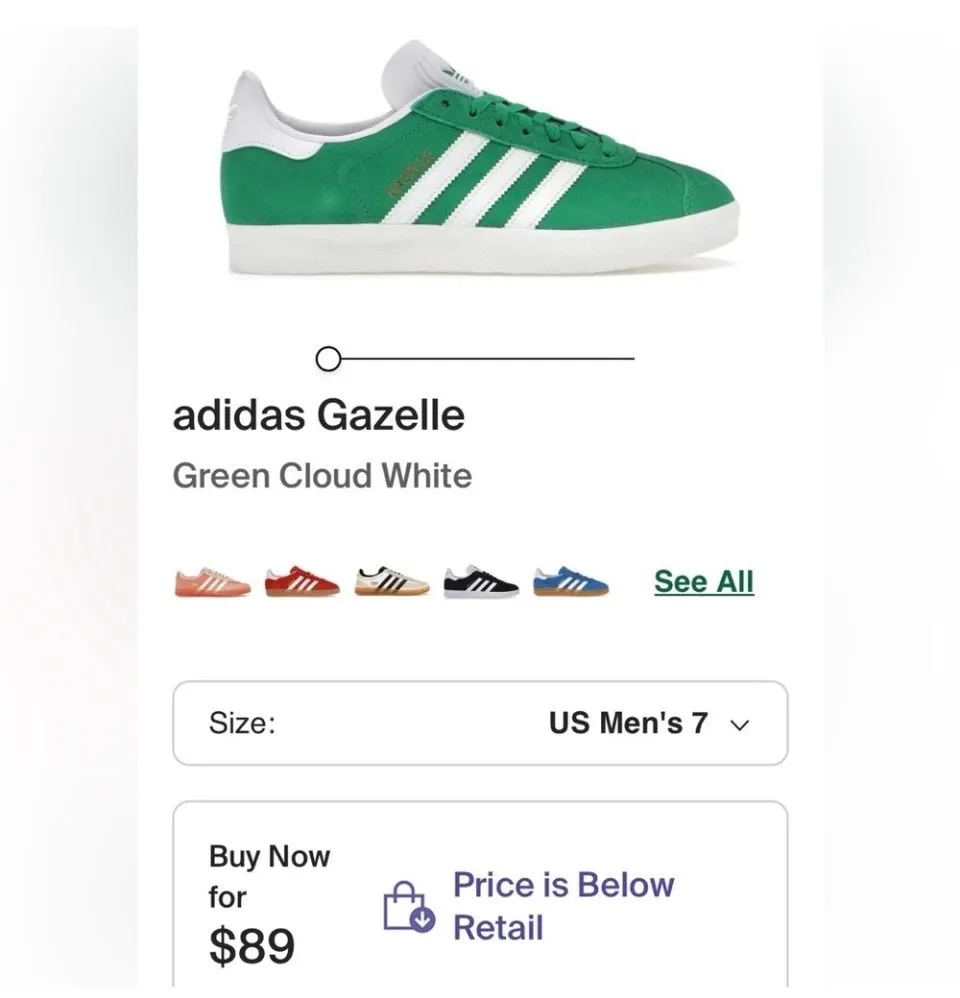Click the adidas Gazelle product title
960x998 pixels.
coord(319,415)
